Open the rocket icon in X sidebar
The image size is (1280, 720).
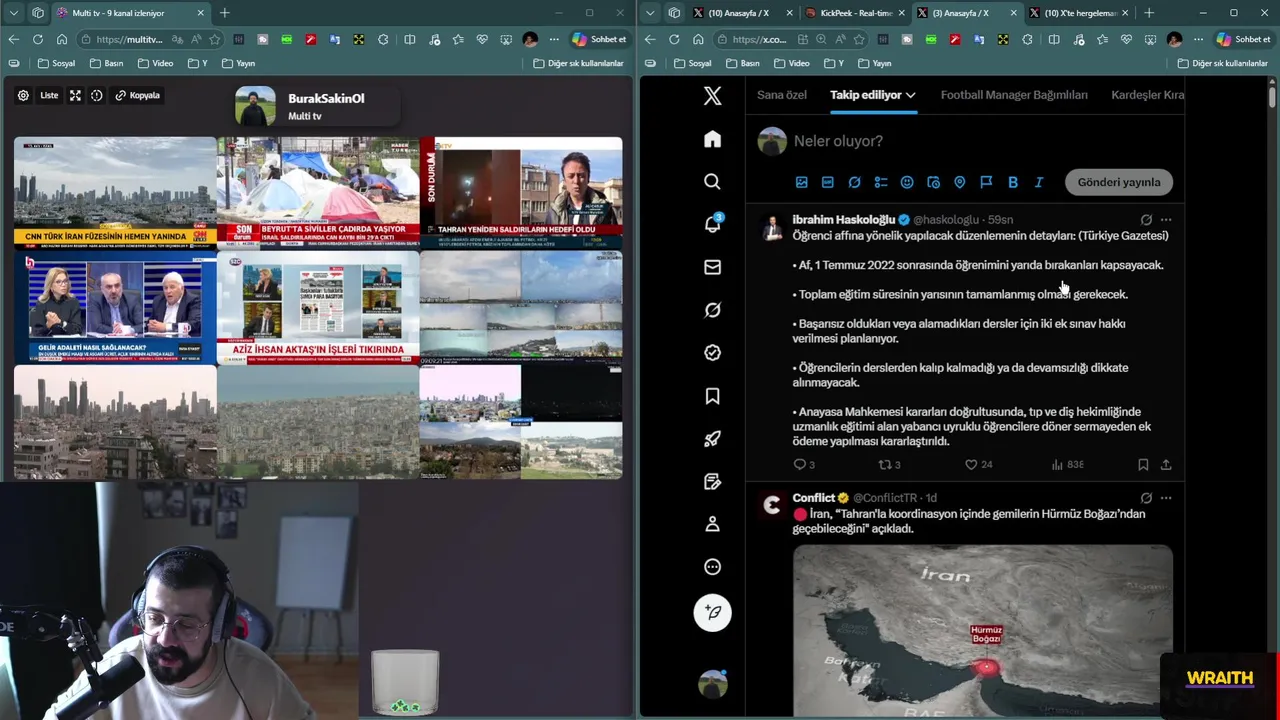(712, 438)
